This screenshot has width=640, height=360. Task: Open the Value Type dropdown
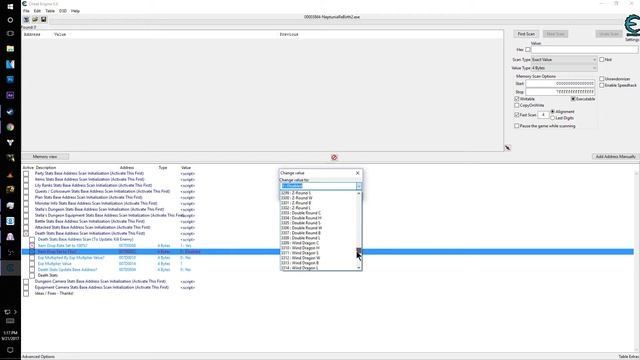pos(564,68)
